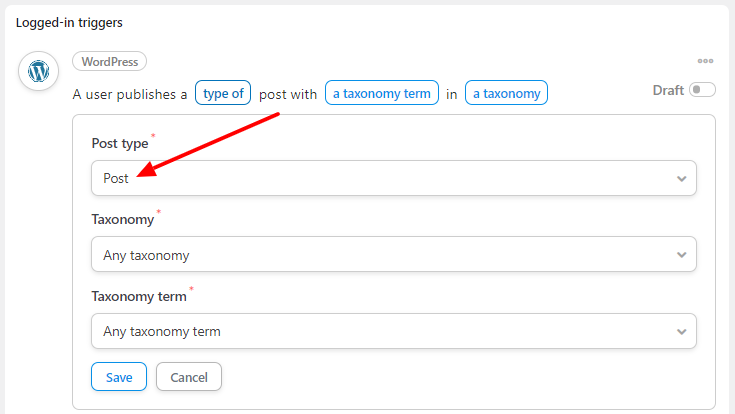Image resolution: width=735 pixels, height=414 pixels.
Task: Open the Any taxonomy dropdown
Action: pyautogui.click(x=394, y=255)
